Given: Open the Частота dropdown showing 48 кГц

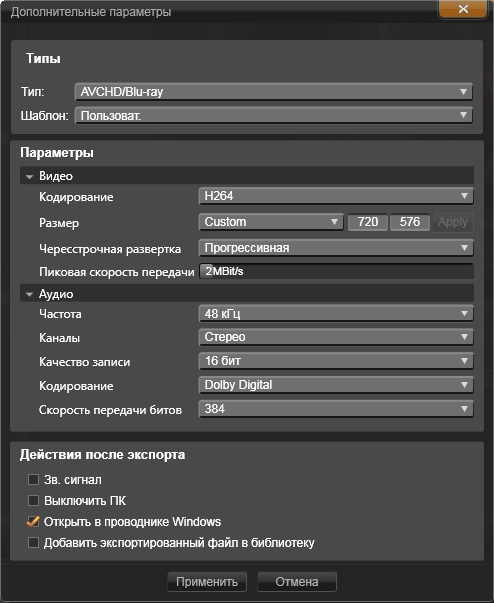Looking at the screenshot, I should coord(336,314).
